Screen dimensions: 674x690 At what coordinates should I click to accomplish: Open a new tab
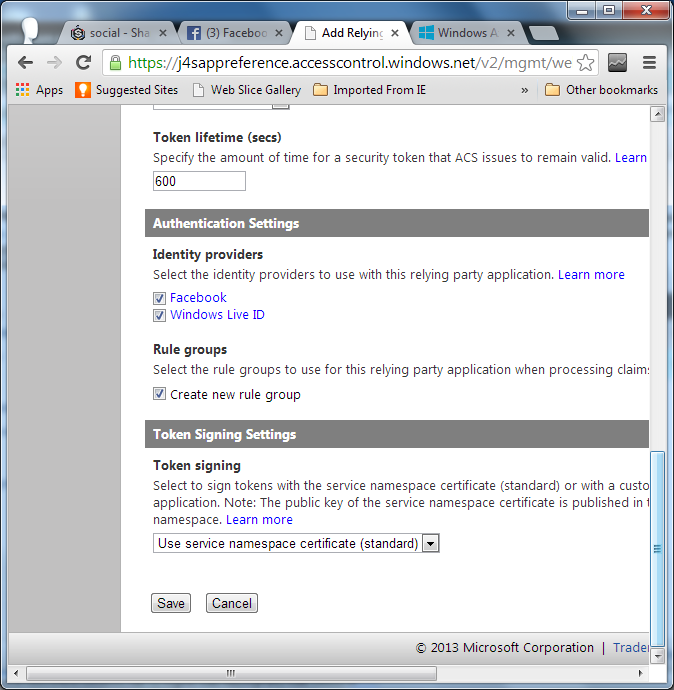tap(544, 33)
